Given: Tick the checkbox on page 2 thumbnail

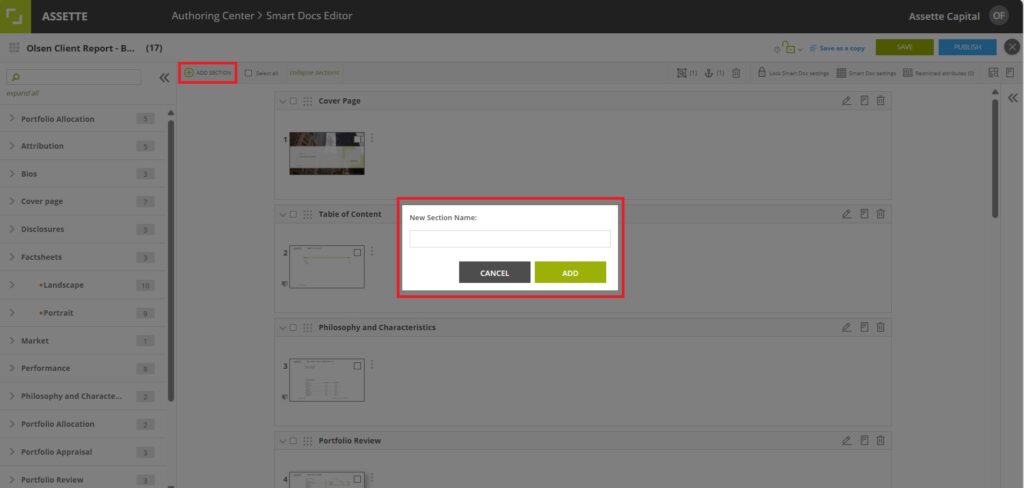Looking at the screenshot, I should coord(357,252).
